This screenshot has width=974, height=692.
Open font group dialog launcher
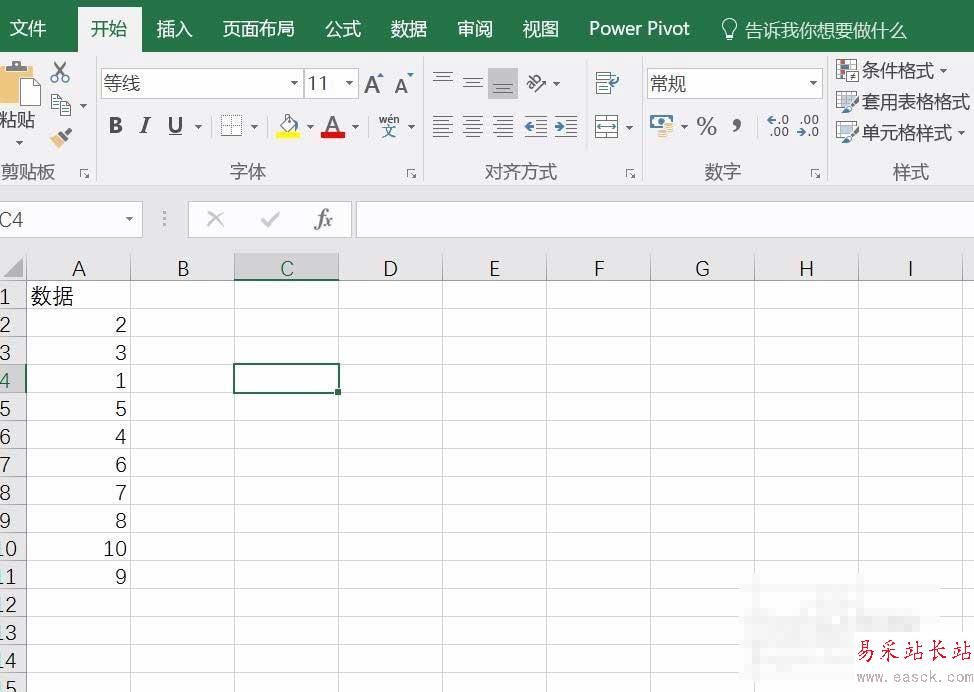411,173
